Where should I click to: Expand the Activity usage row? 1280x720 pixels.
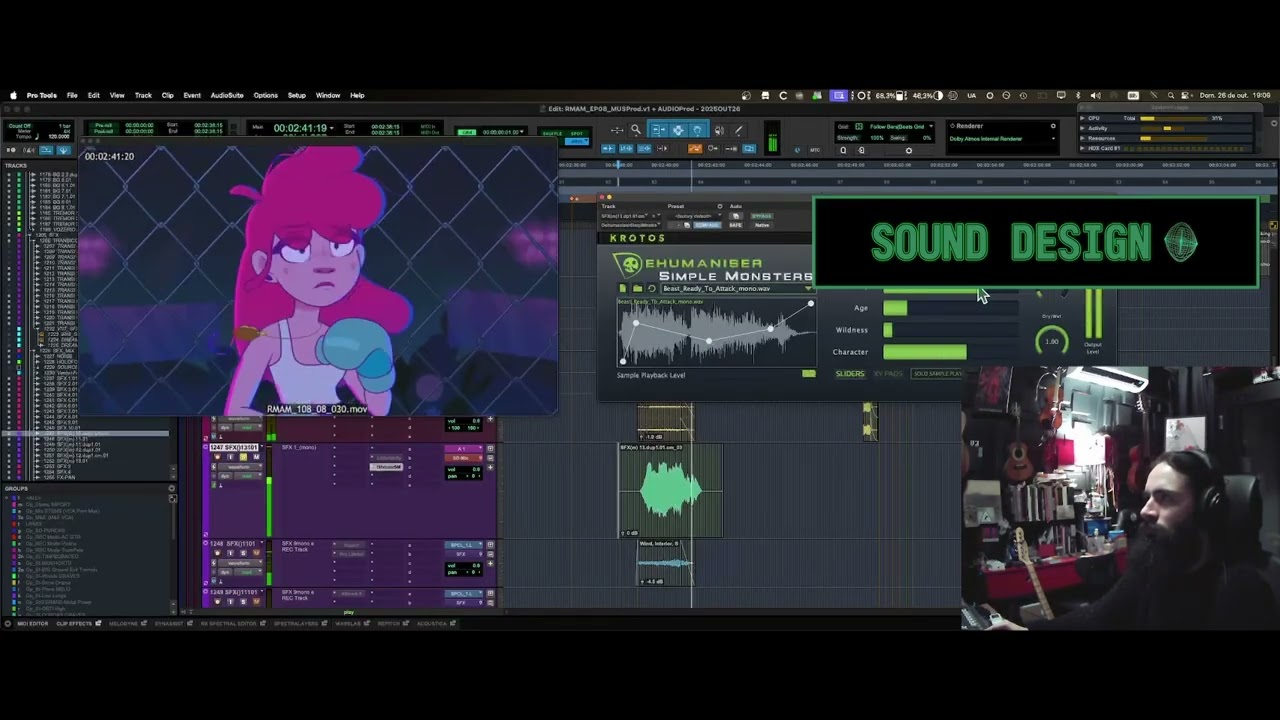click(1082, 128)
